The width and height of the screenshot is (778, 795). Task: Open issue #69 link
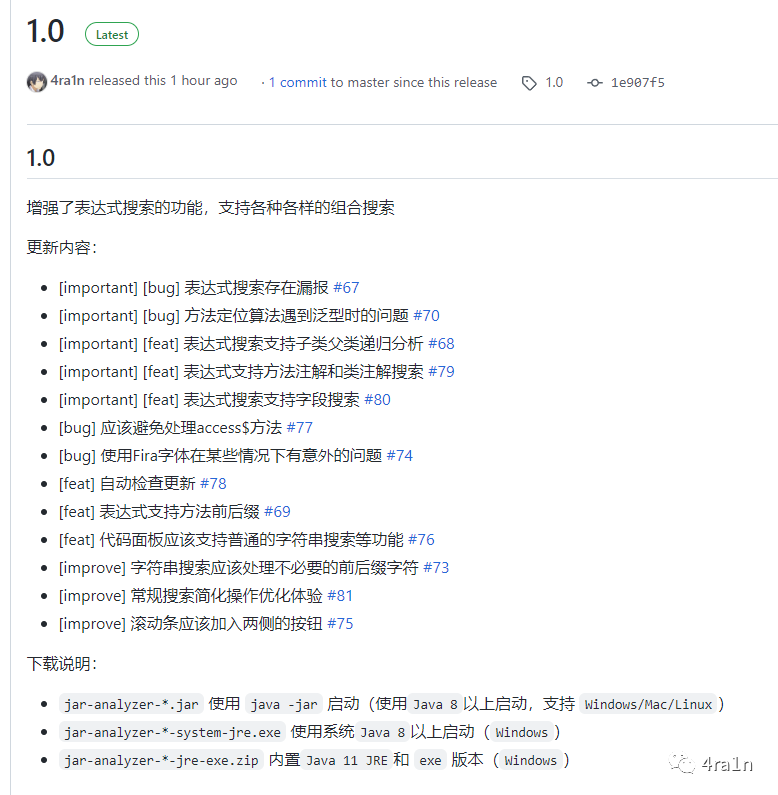coord(277,511)
